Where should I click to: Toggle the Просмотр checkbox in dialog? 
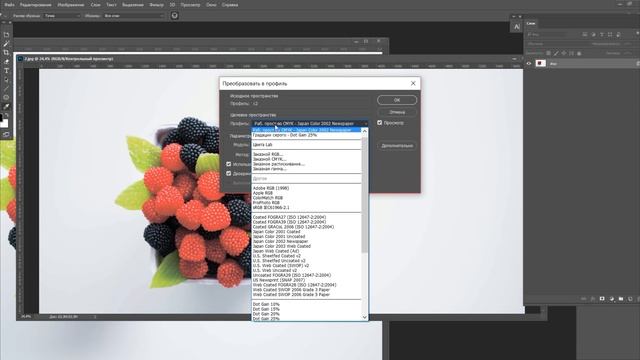point(380,122)
